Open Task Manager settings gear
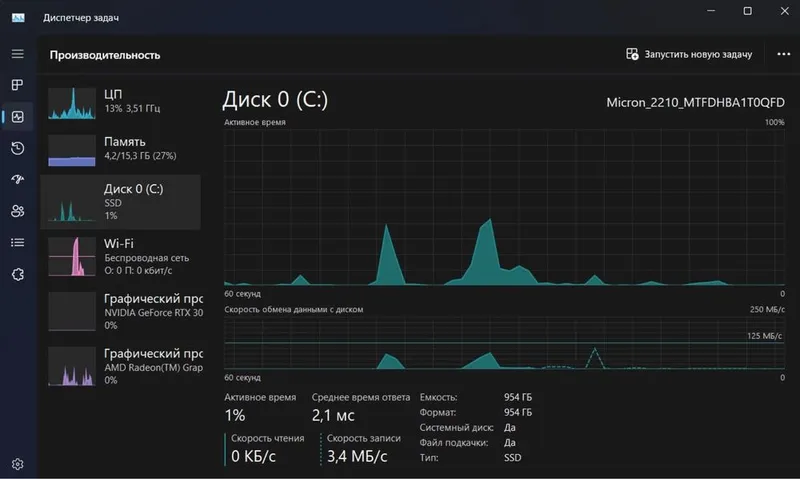The width and height of the screenshot is (800, 479). click(17, 464)
